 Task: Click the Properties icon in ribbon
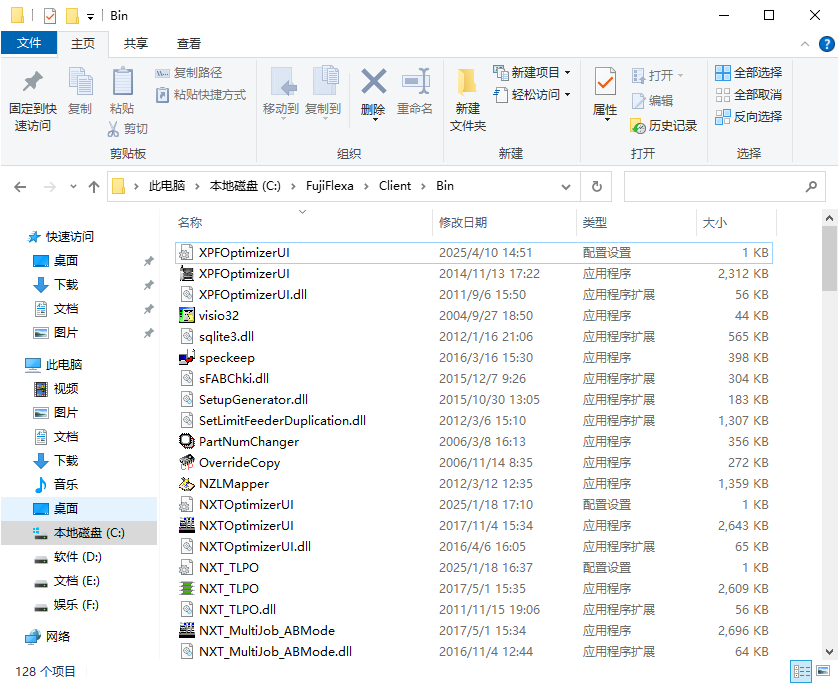click(605, 91)
